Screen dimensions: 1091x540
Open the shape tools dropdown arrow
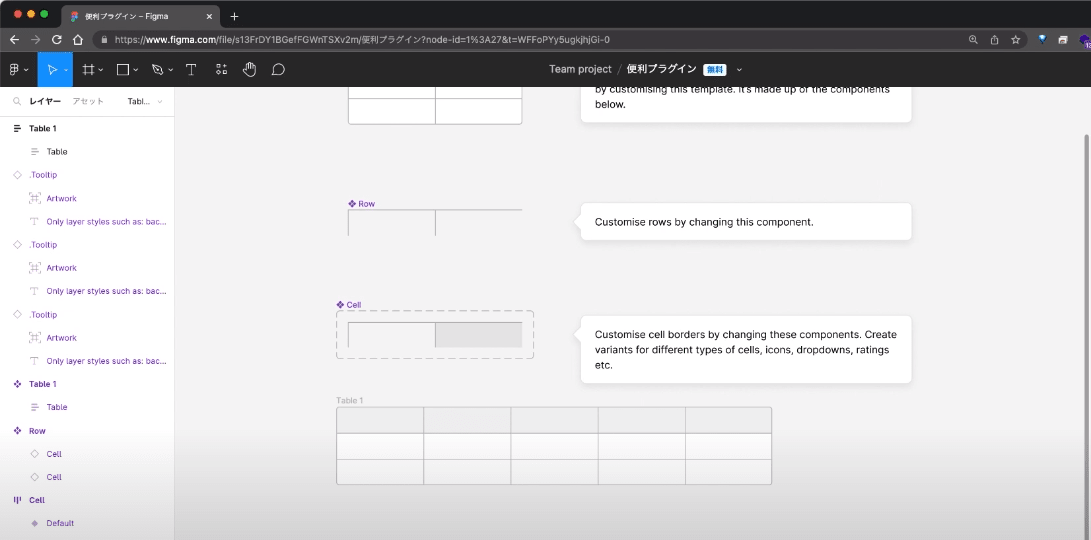click(136, 70)
